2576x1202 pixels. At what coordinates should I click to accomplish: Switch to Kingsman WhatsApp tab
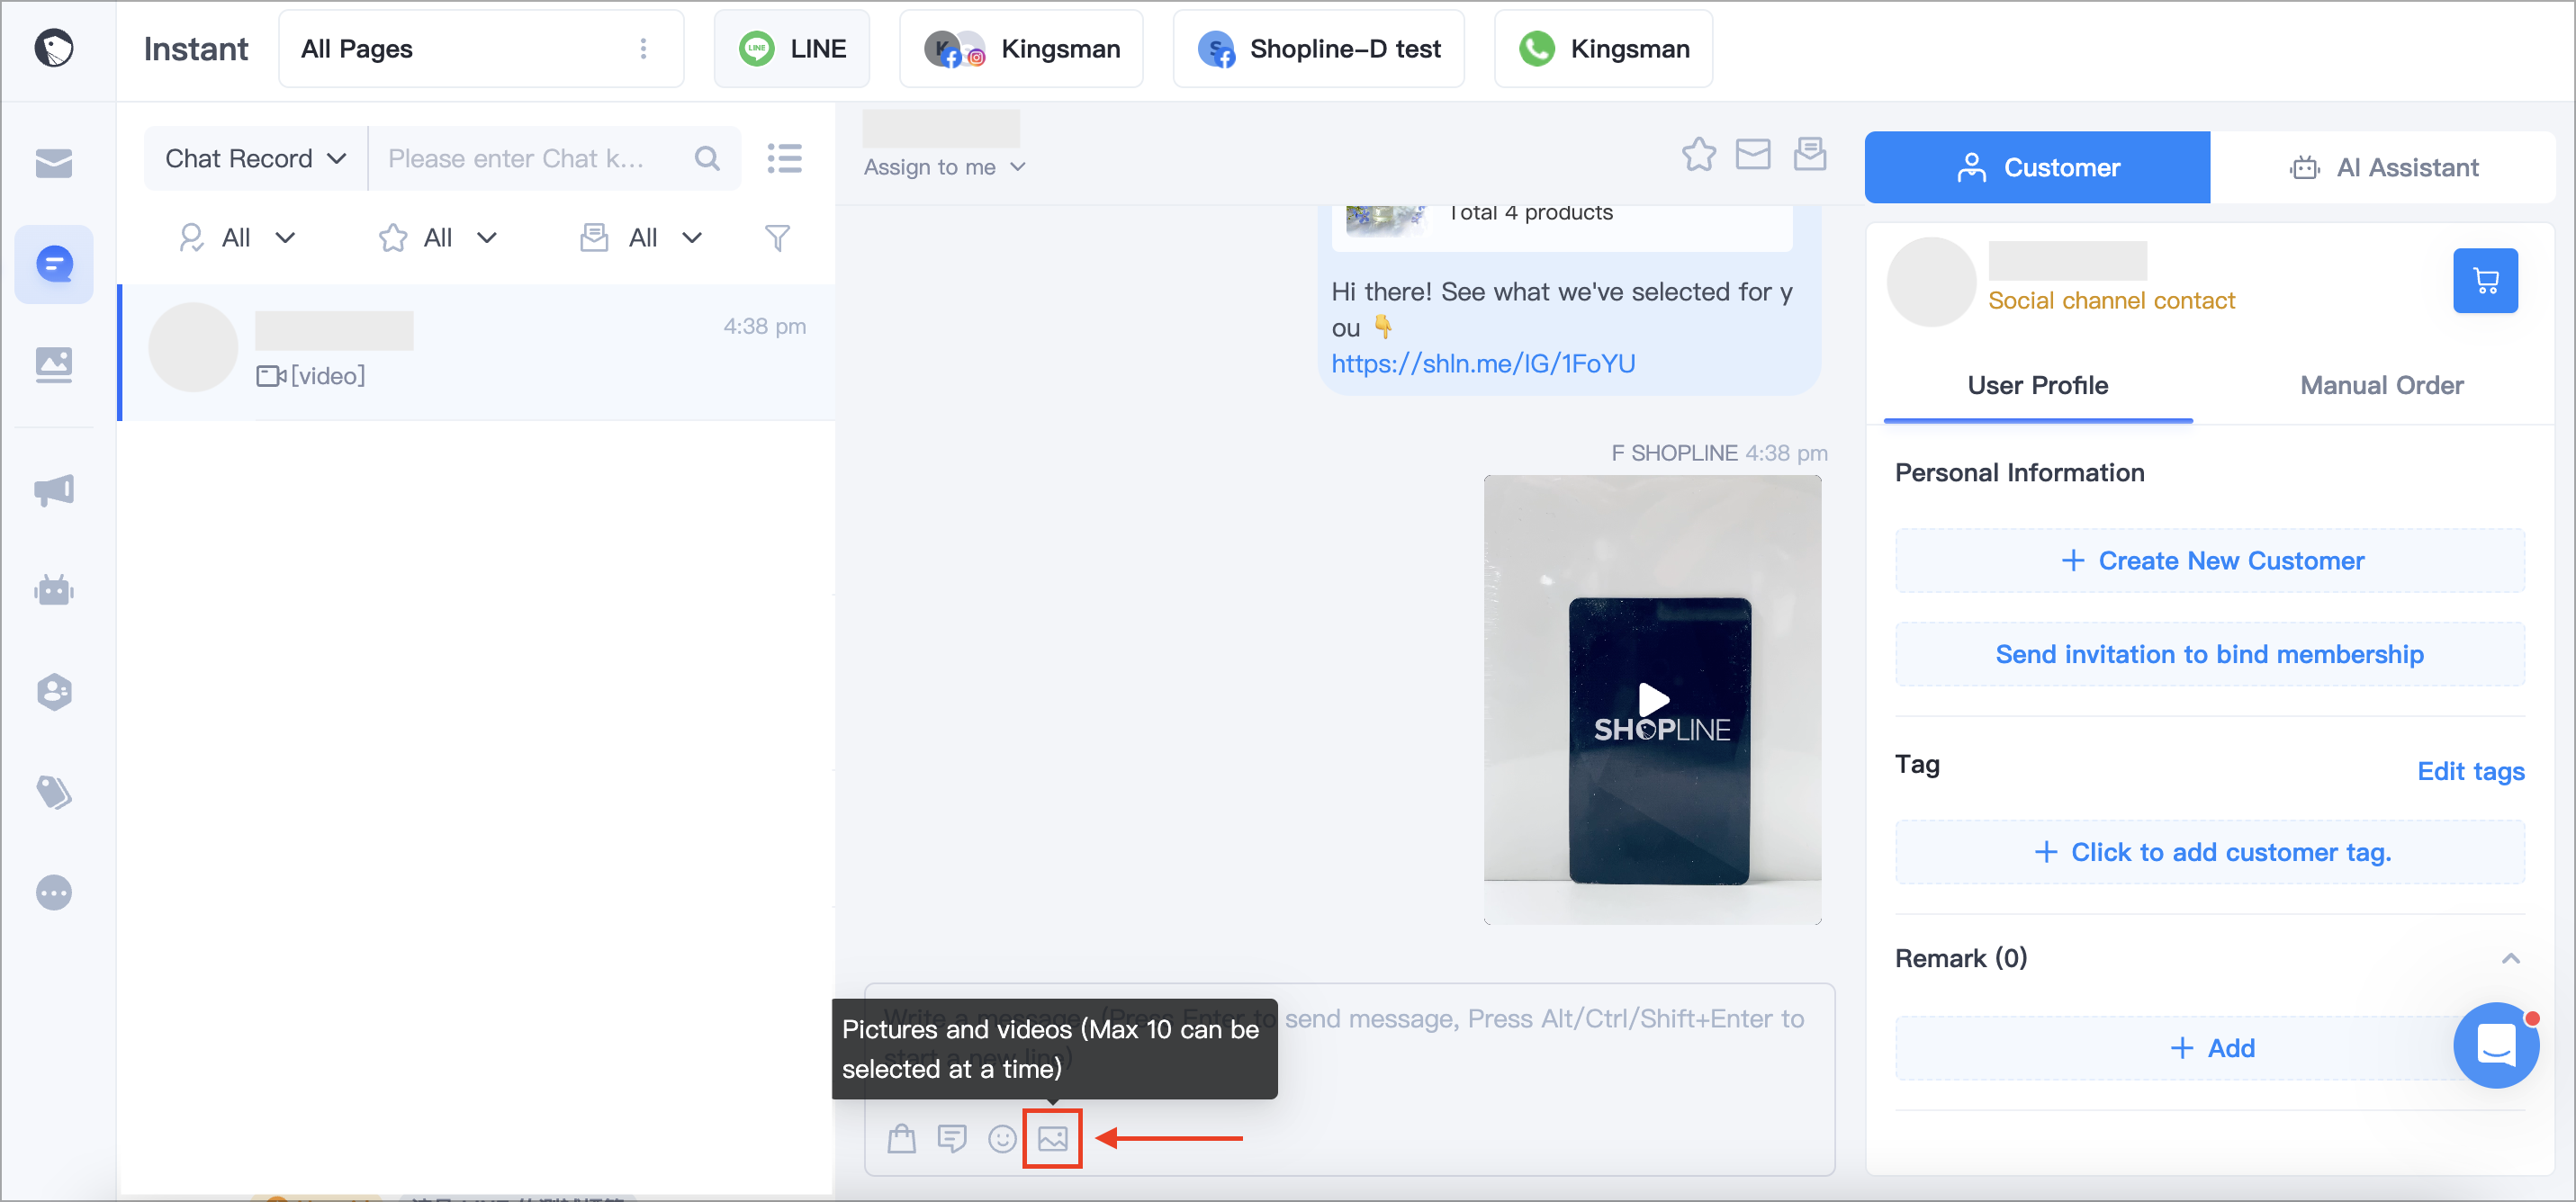pos(1603,49)
